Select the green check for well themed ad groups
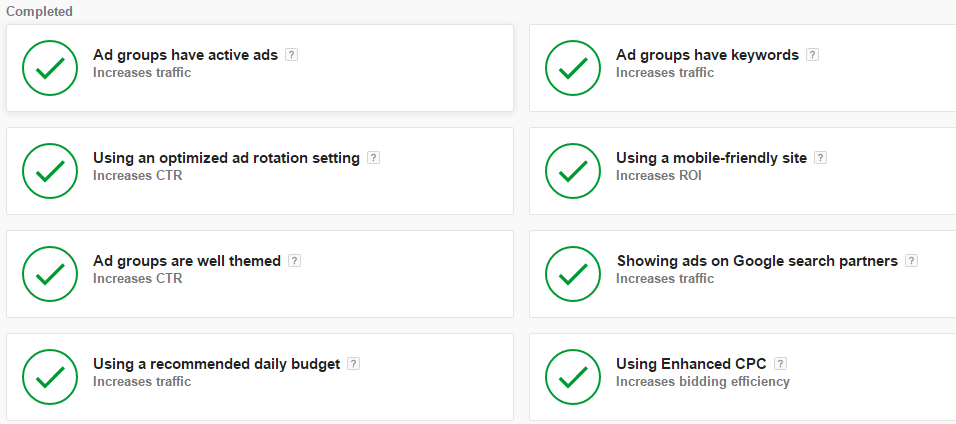 click(50, 274)
